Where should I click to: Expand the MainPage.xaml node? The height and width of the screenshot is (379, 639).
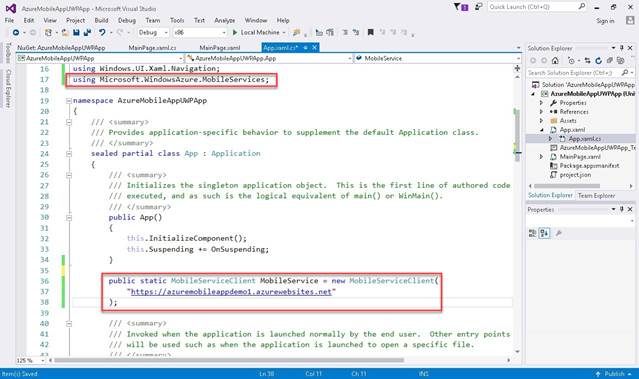point(541,156)
